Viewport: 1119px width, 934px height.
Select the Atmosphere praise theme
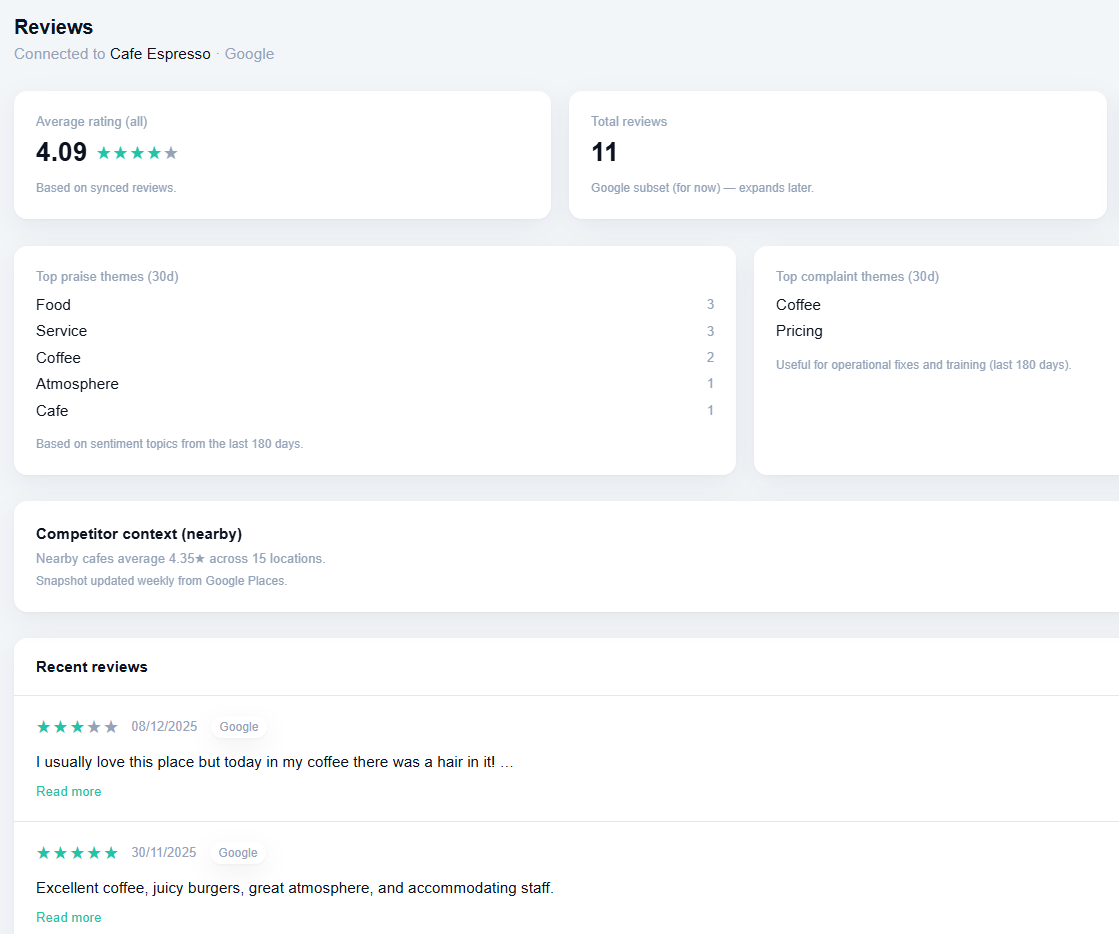pyautogui.click(x=77, y=384)
